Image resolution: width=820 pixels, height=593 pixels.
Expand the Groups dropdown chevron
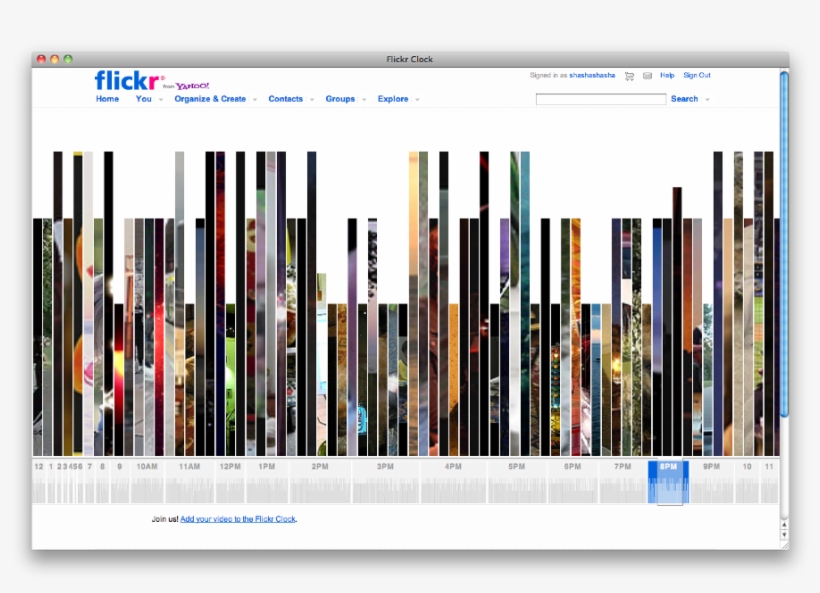pyautogui.click(x=362, y=99)
